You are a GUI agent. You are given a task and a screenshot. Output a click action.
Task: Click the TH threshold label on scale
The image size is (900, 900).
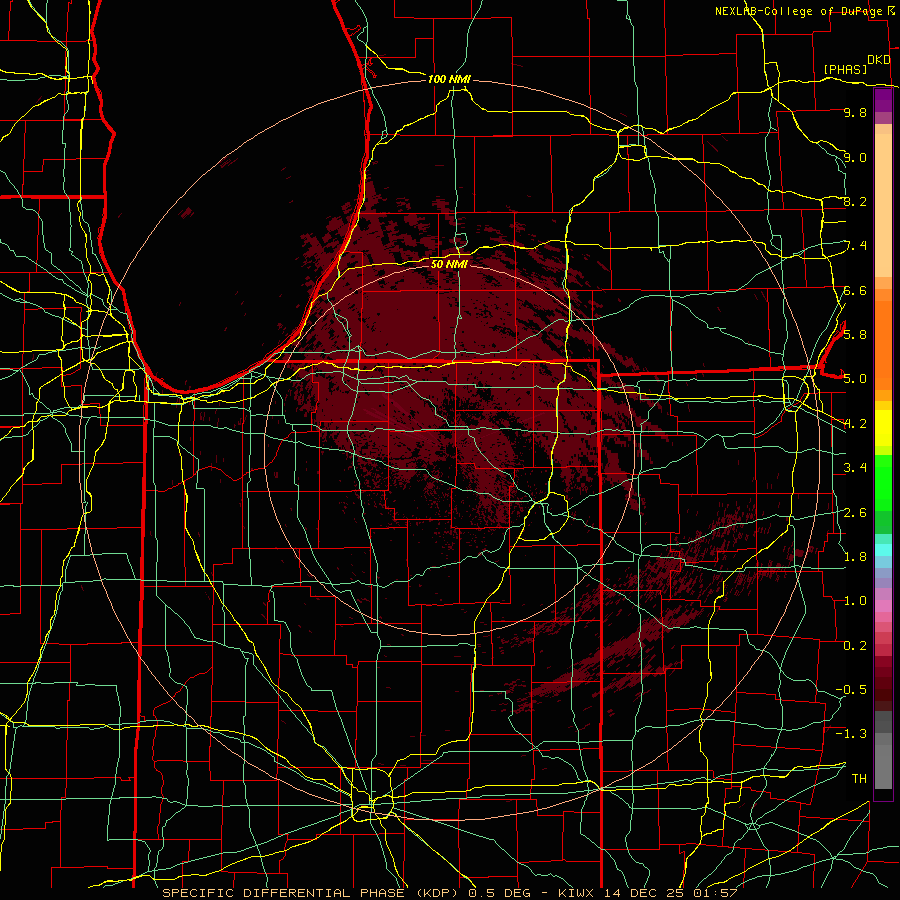[859, 778]
